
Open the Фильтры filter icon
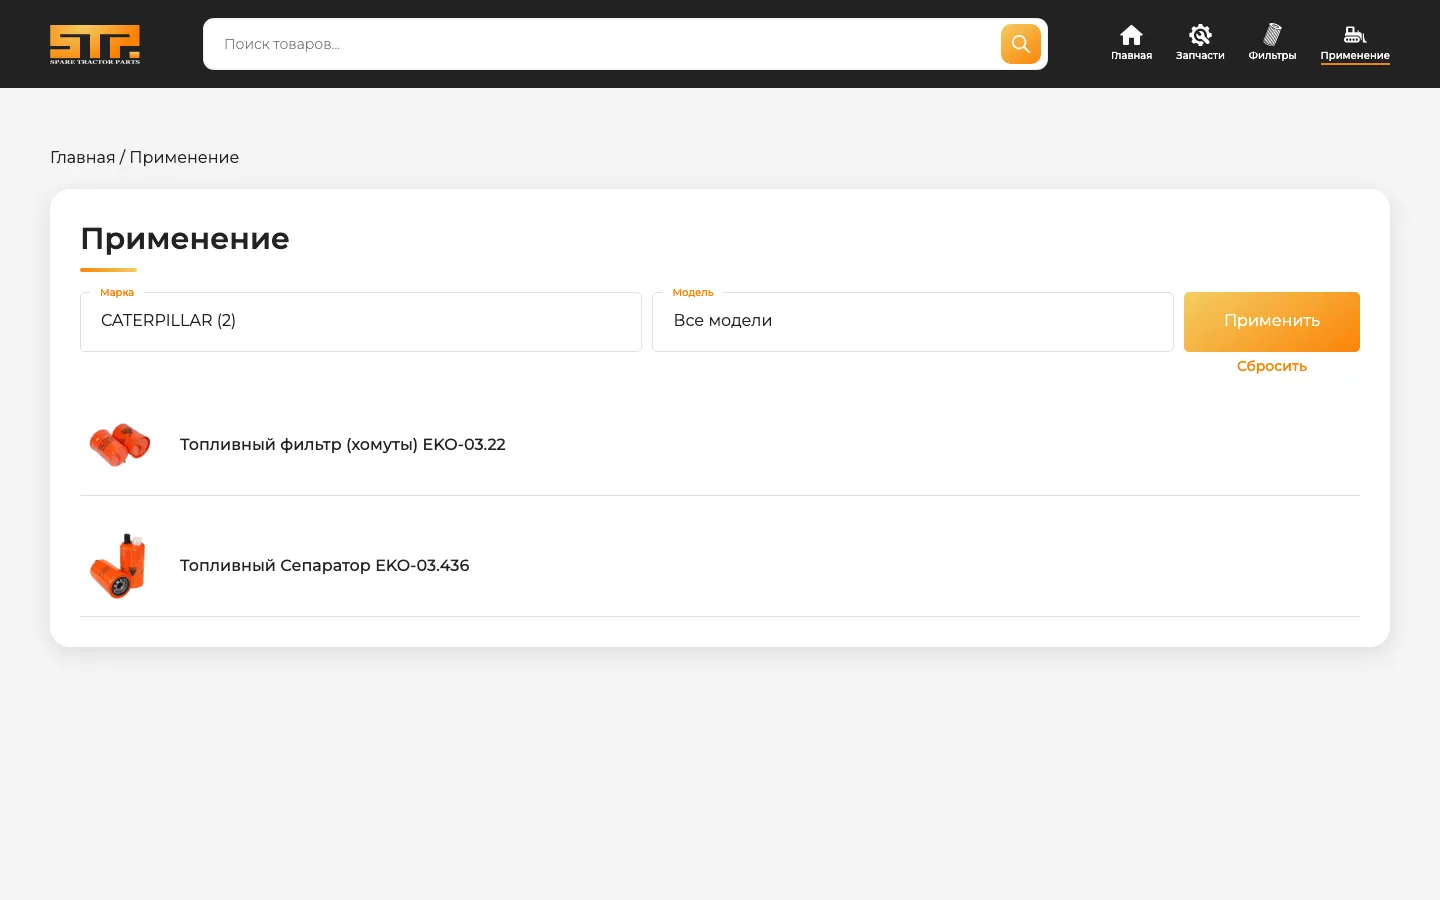(1272, 35)
